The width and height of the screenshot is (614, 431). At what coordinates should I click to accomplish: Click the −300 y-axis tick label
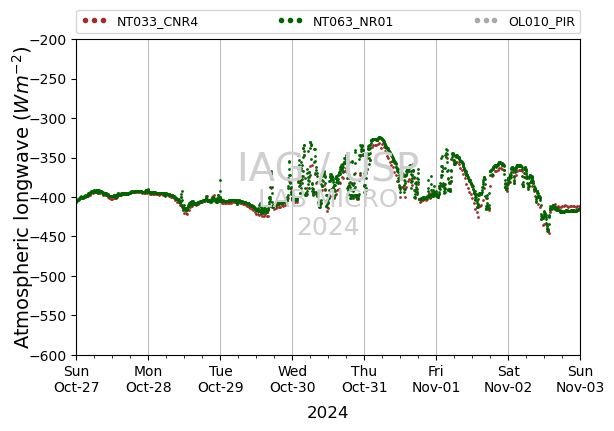(x=49, y=119)
